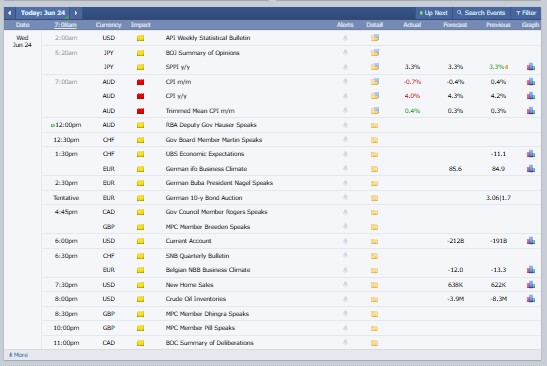Open detail folder for BOC Summary of Deliberations
Viewport: 547px width, 366px height.
374,343
